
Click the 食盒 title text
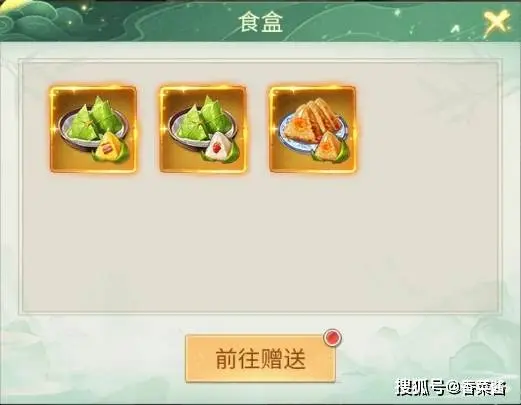click(261, 22)
